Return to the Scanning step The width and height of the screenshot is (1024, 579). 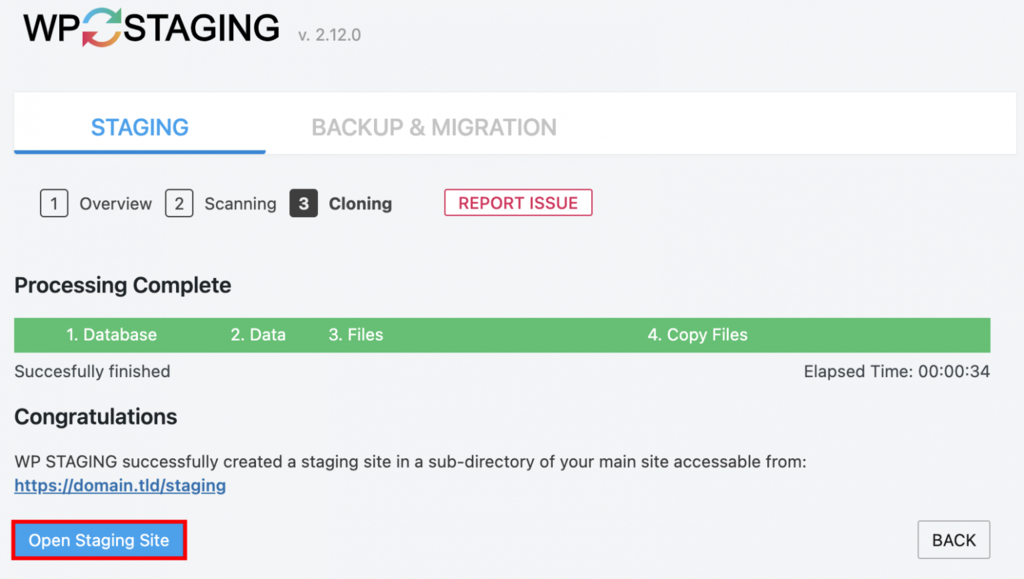pos(240,203)
